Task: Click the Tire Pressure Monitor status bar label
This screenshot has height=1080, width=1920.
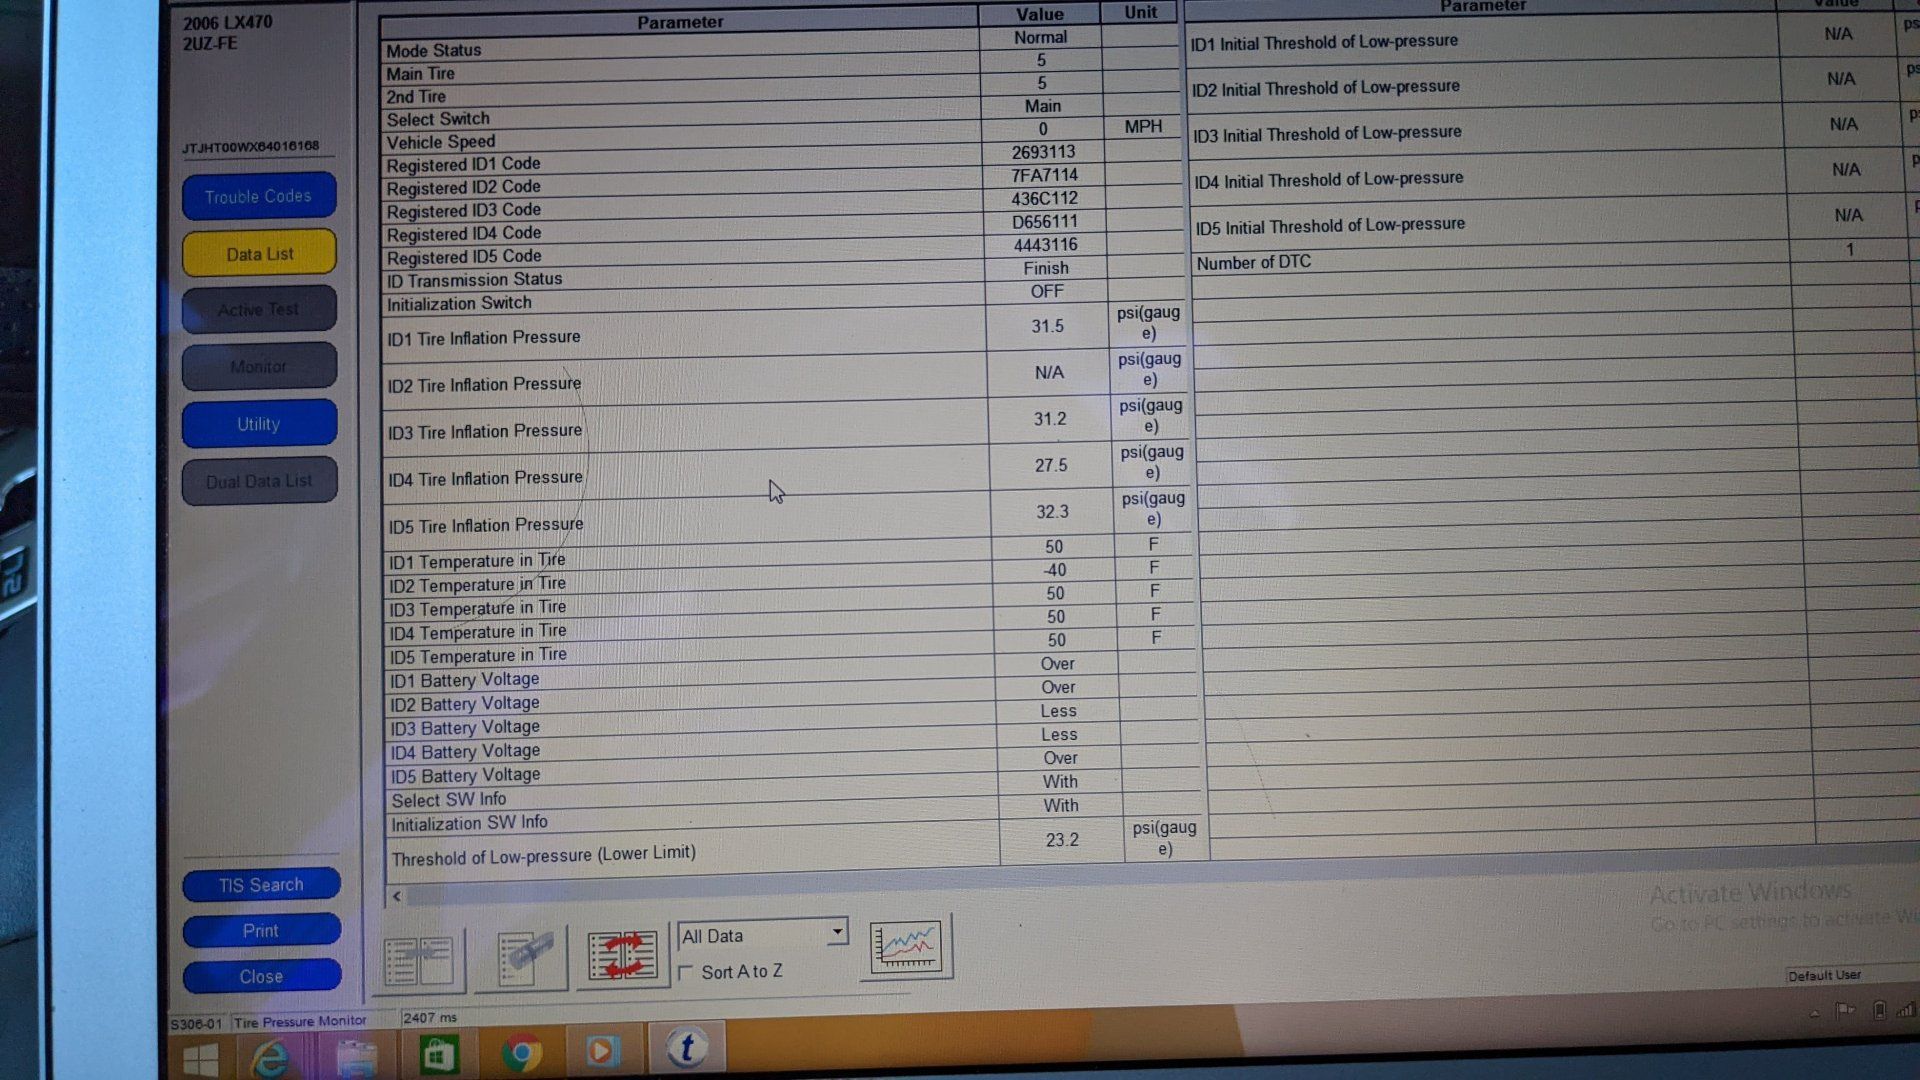Action: coord(300,1021)
